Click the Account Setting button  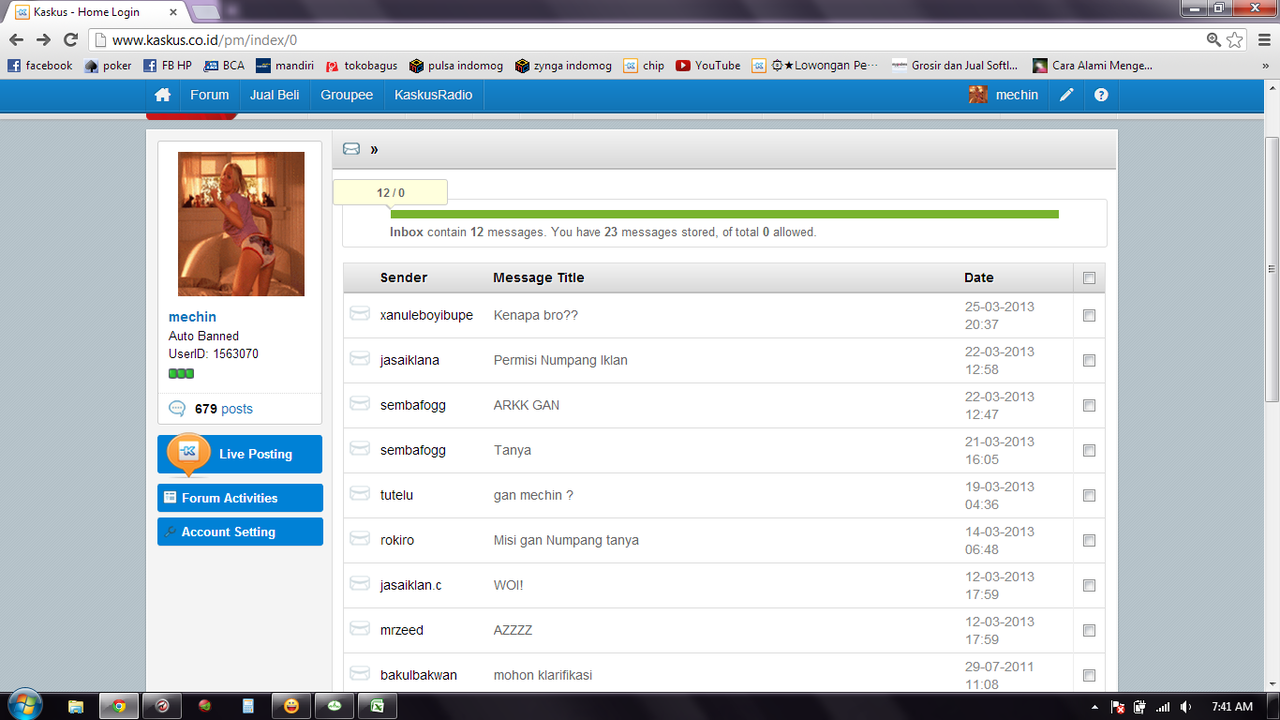[x=240, y=531]
